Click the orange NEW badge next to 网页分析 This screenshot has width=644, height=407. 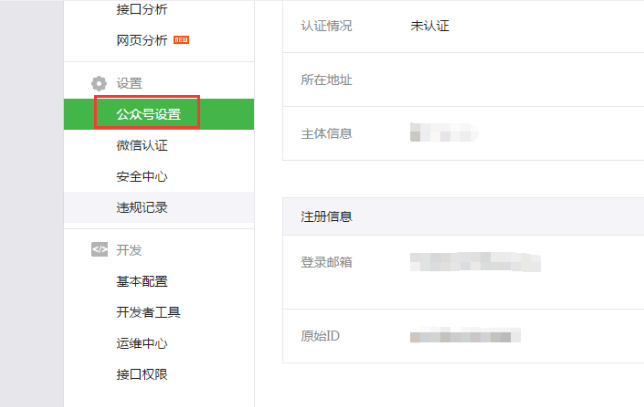[x=181, y=40]
